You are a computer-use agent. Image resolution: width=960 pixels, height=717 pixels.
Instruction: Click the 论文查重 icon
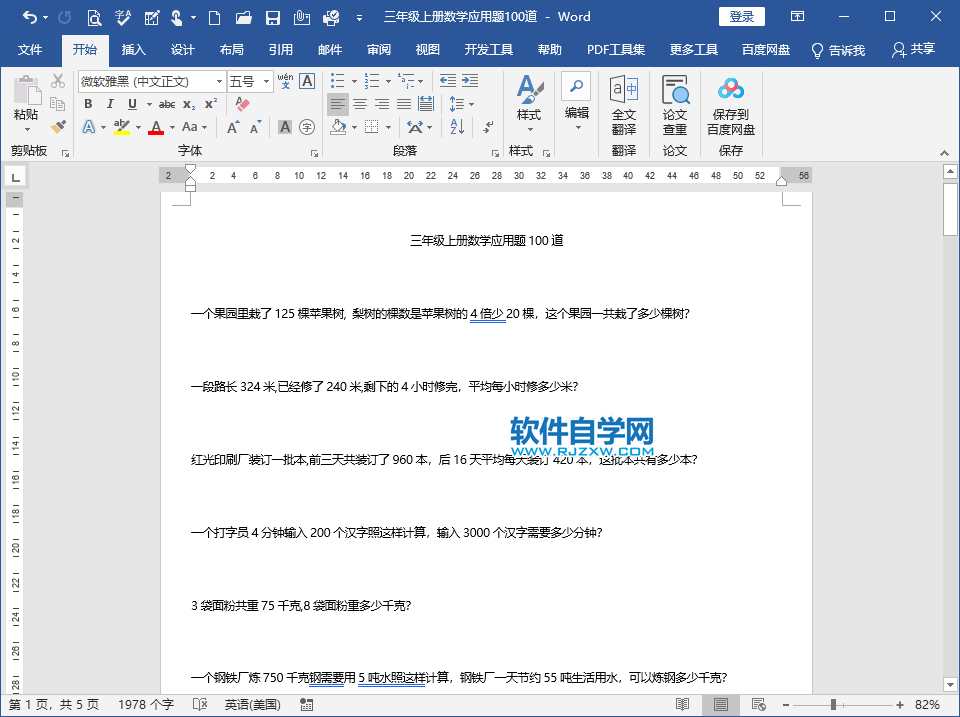(x=675, y=104)
